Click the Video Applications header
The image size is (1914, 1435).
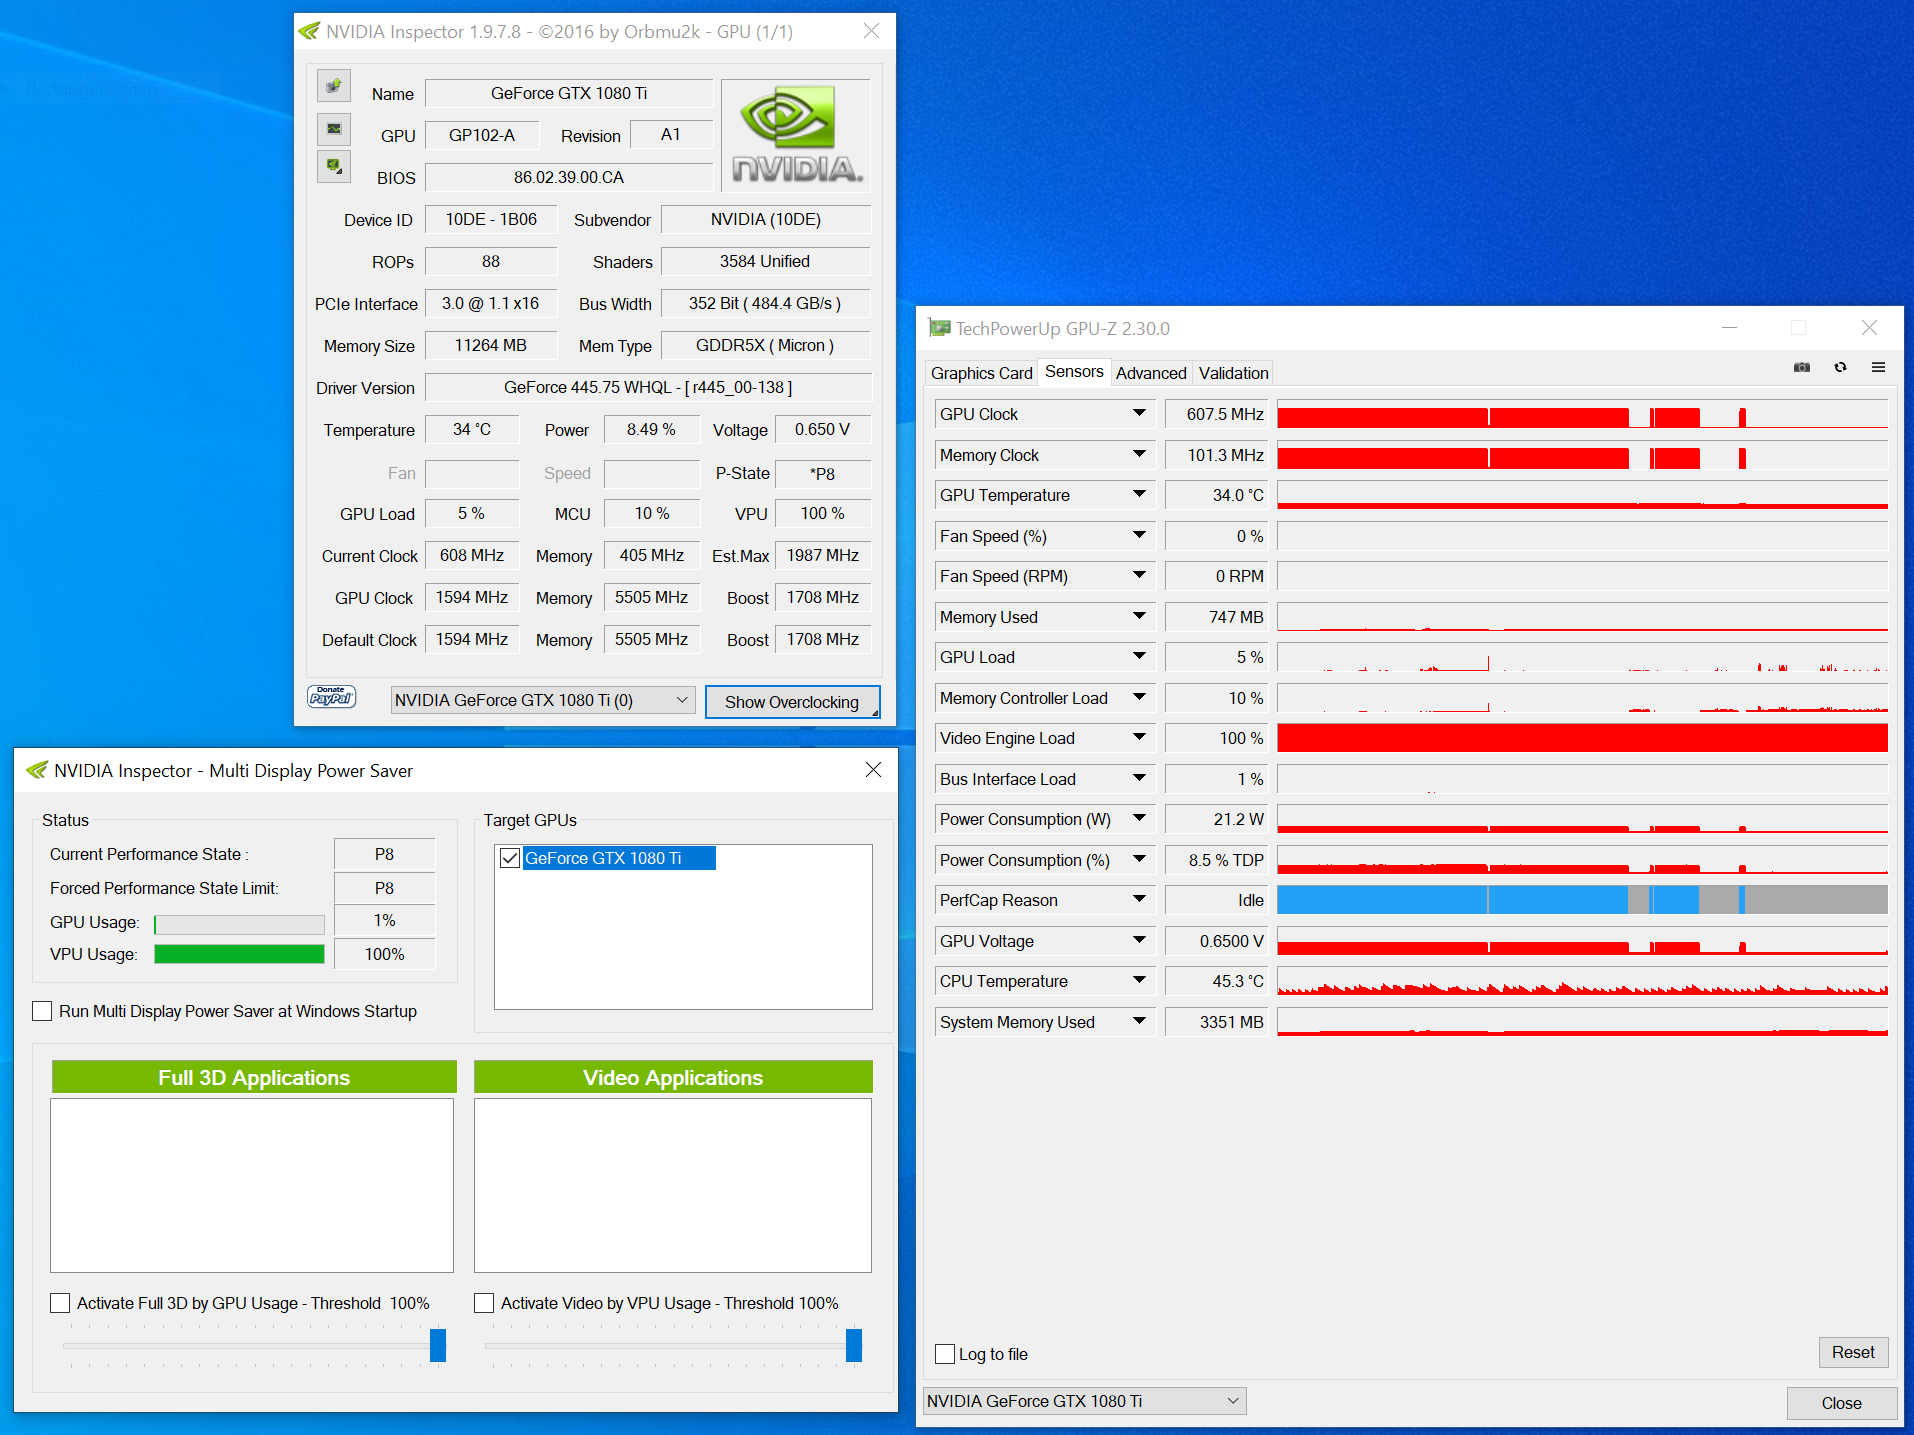(x=673, y=1077)
